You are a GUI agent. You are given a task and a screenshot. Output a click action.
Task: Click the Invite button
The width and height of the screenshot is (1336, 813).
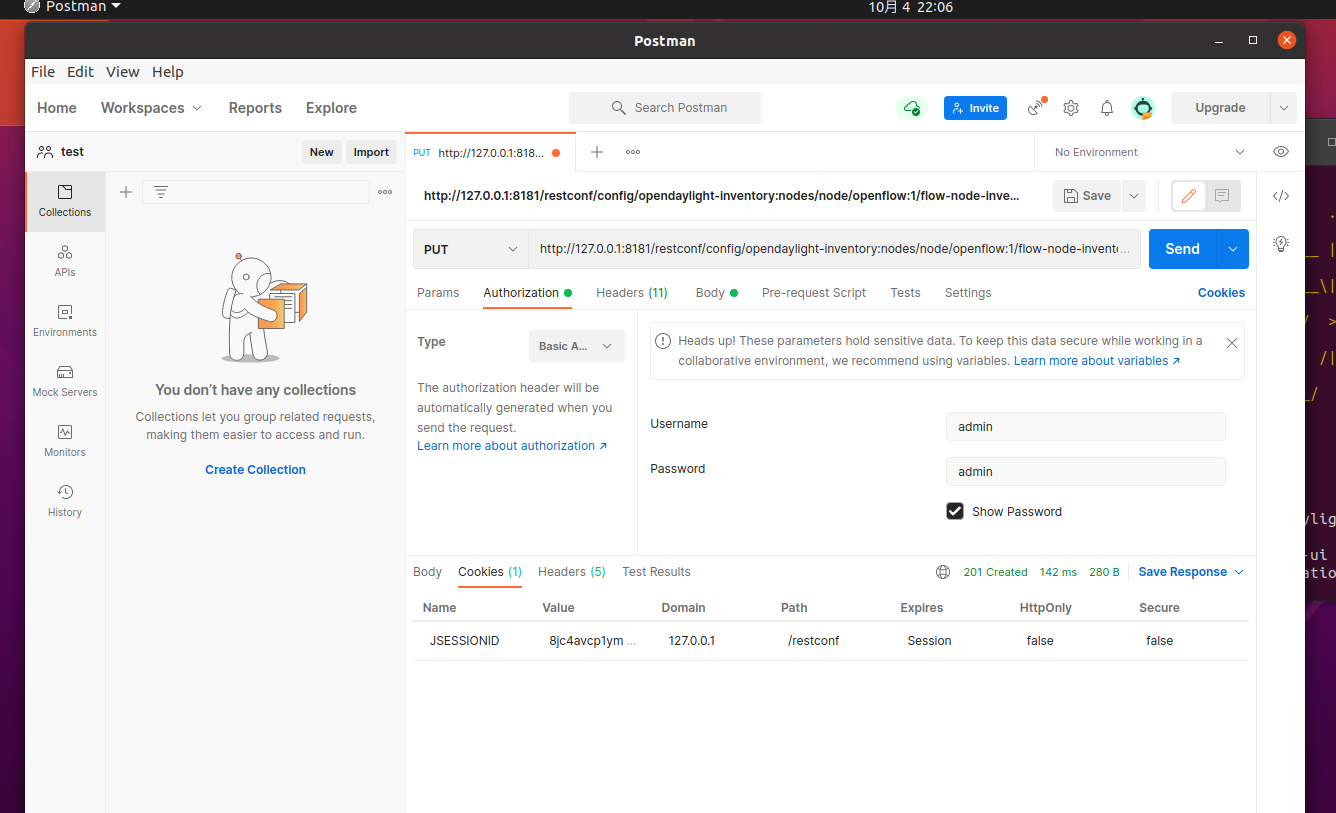click(975, 108)
